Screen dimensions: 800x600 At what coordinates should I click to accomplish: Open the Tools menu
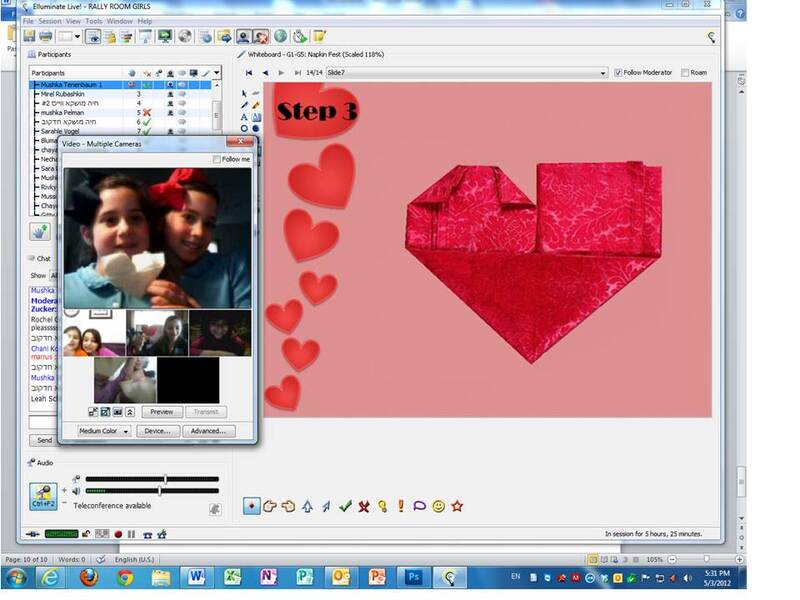[x=94, y=21]
